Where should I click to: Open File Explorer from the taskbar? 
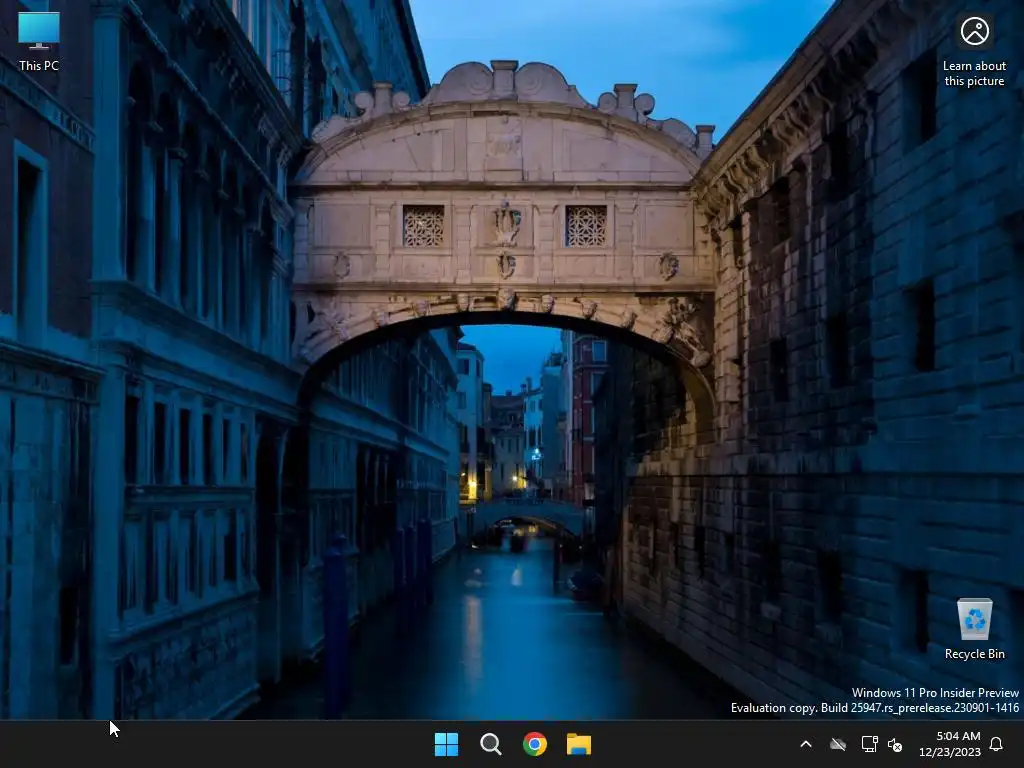tap(579, 744)
